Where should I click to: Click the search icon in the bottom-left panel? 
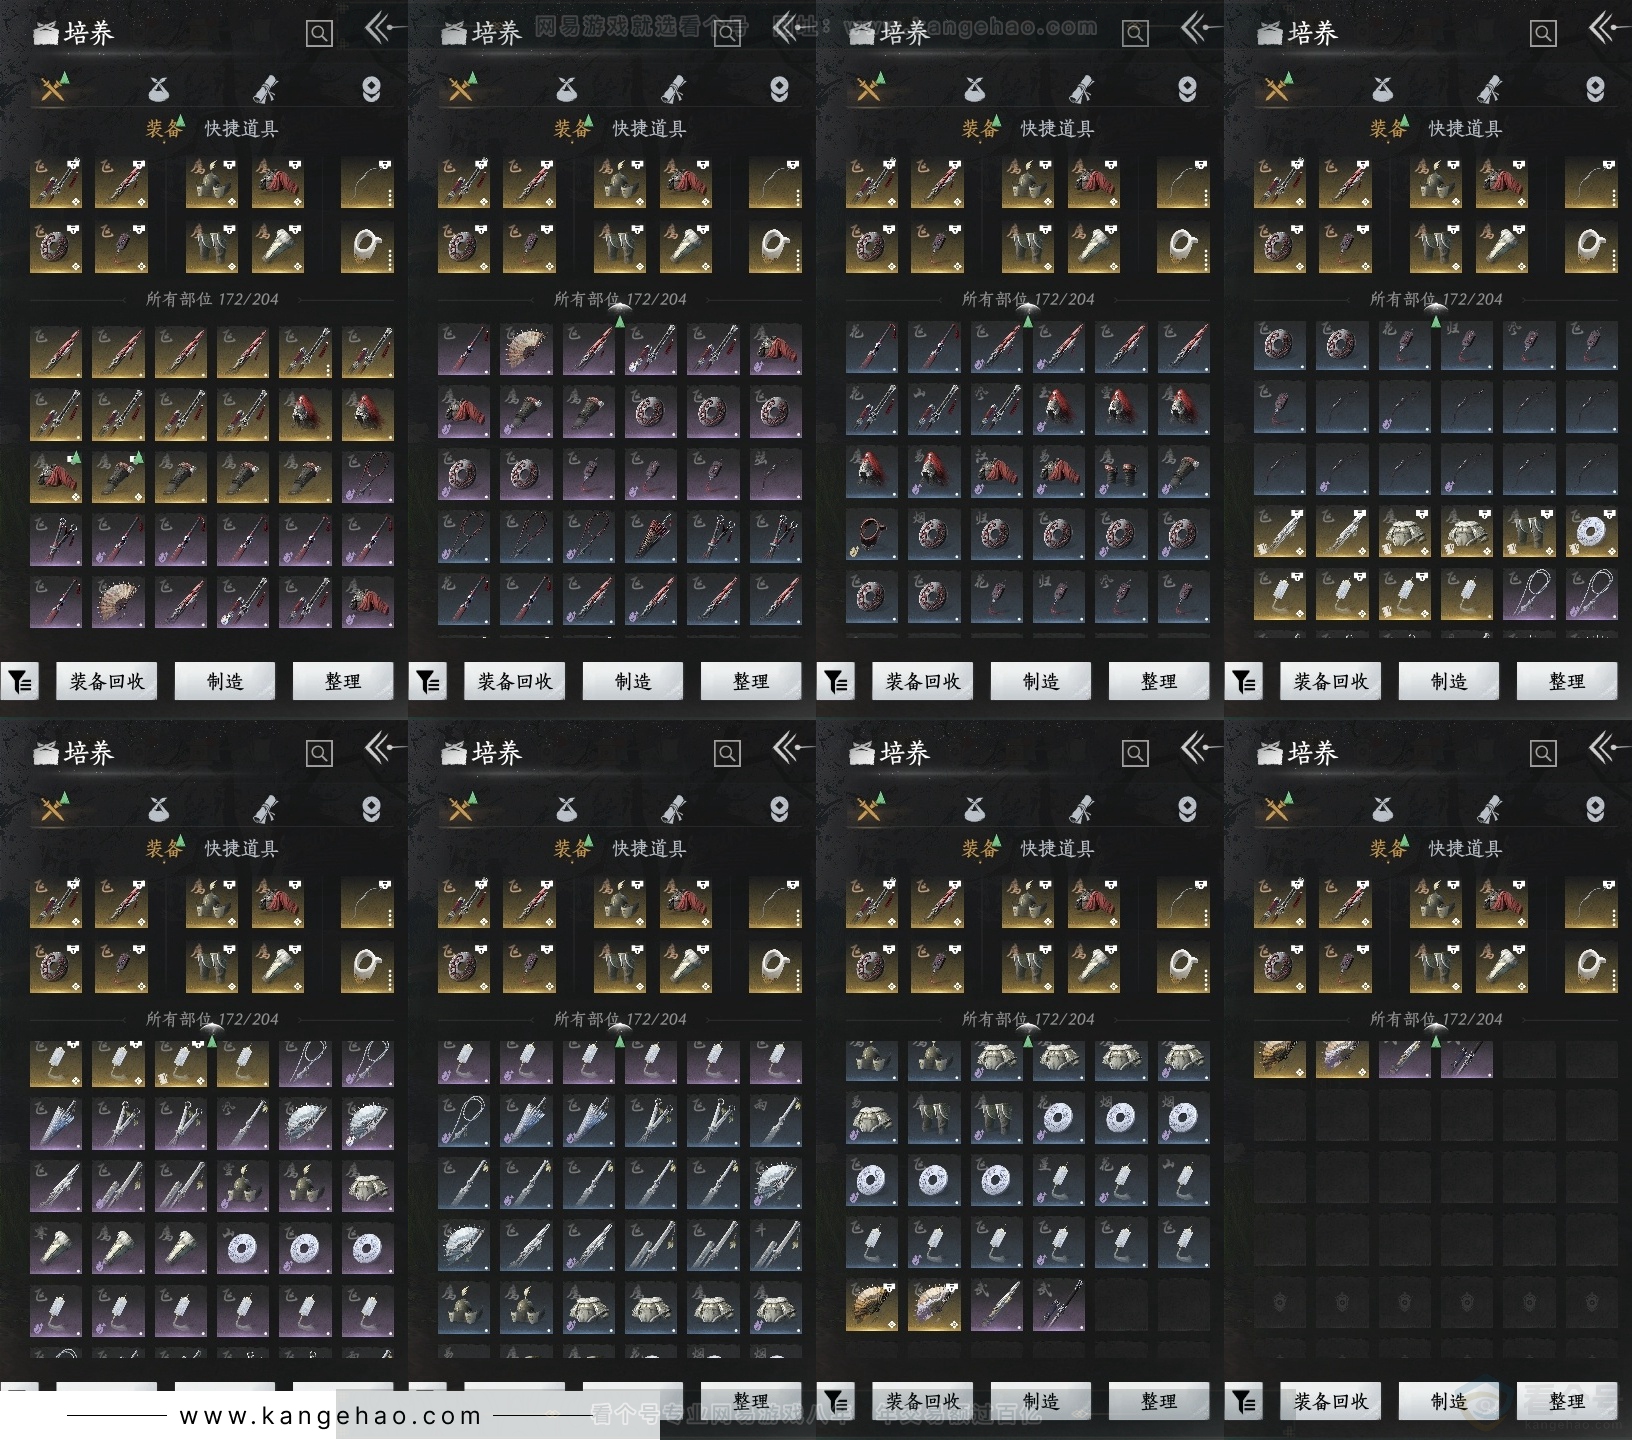319,754
